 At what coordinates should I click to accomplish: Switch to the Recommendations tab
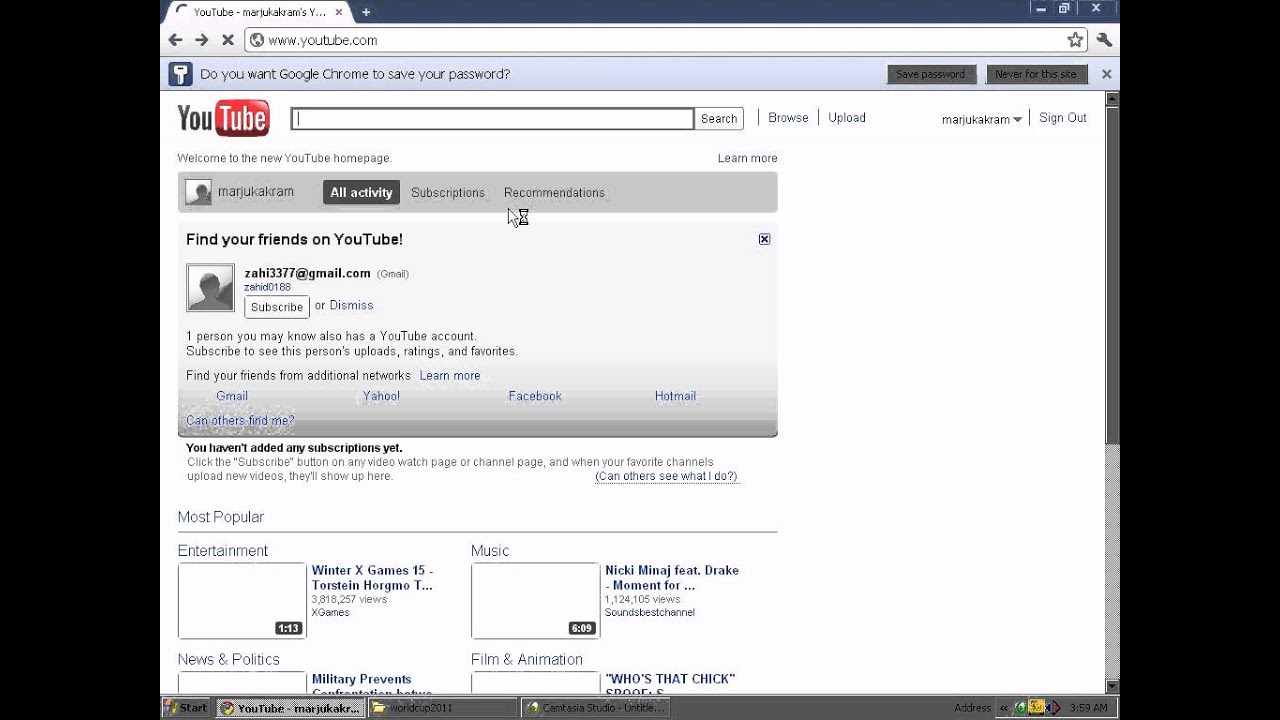(x=554, y=192)
